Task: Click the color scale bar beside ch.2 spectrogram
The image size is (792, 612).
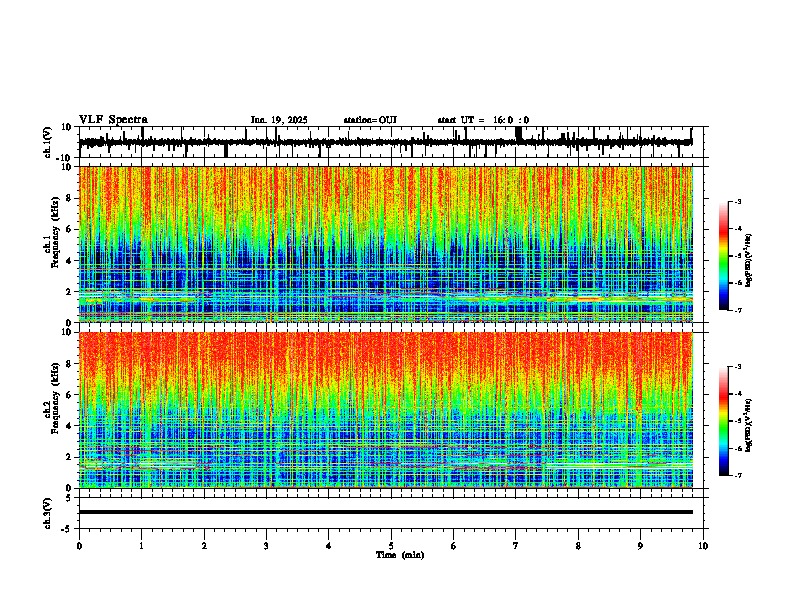Action: (x=724, y=421)
